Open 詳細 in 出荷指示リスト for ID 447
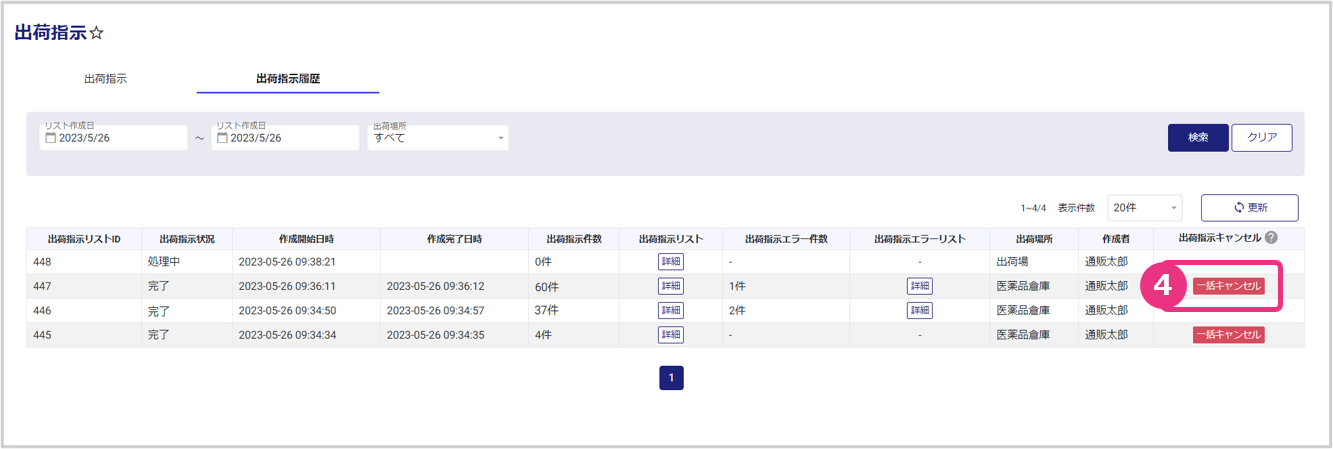1333x449 pixels. point(670,286)
